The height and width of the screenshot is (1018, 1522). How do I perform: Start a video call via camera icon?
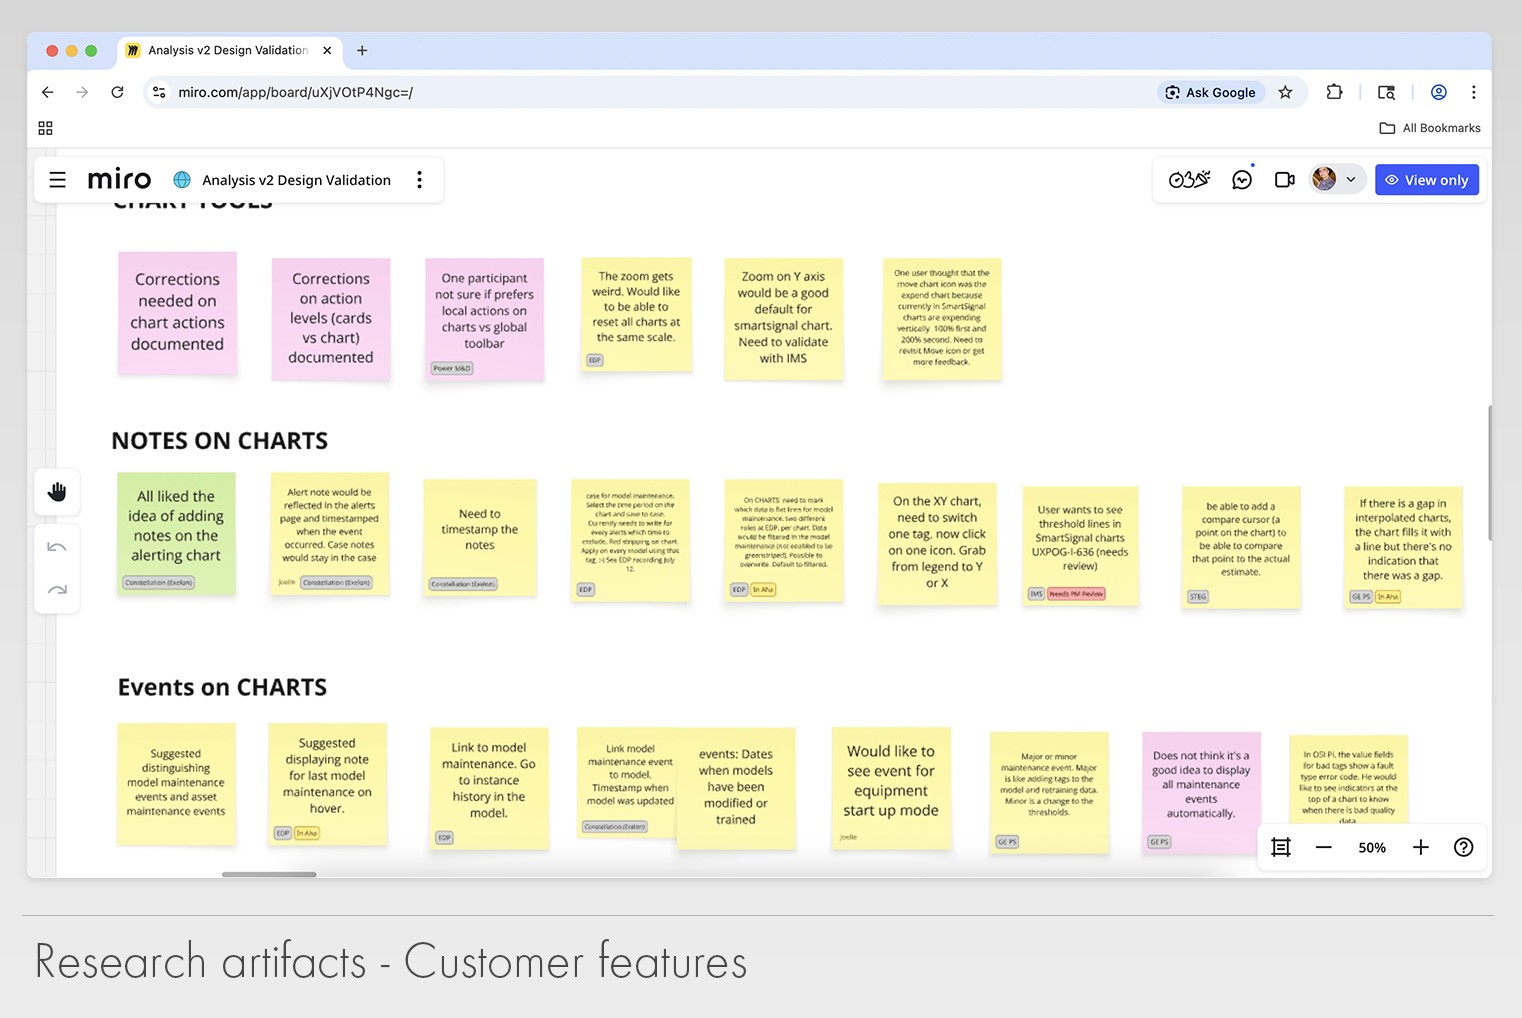[x=1285, y=180]
